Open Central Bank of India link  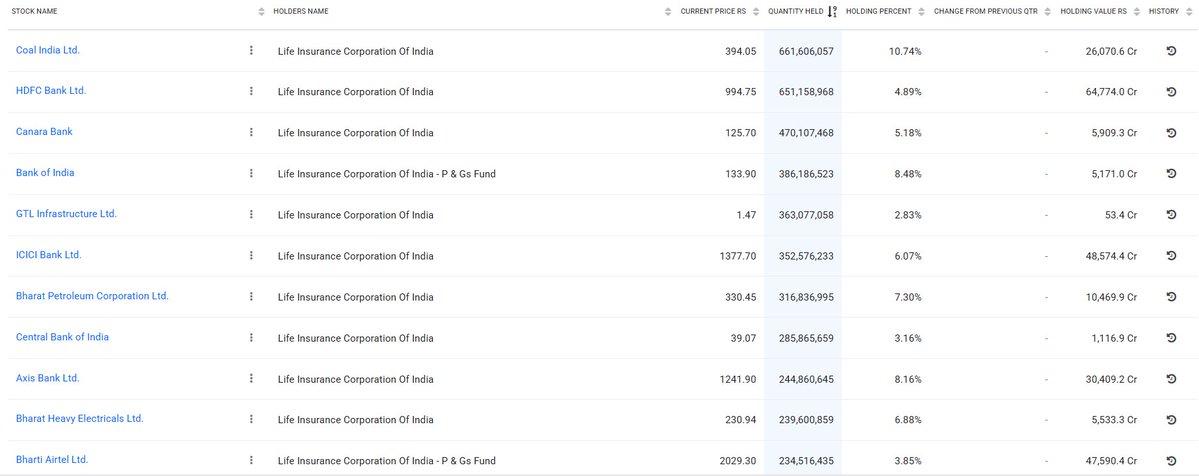[62, 337]
